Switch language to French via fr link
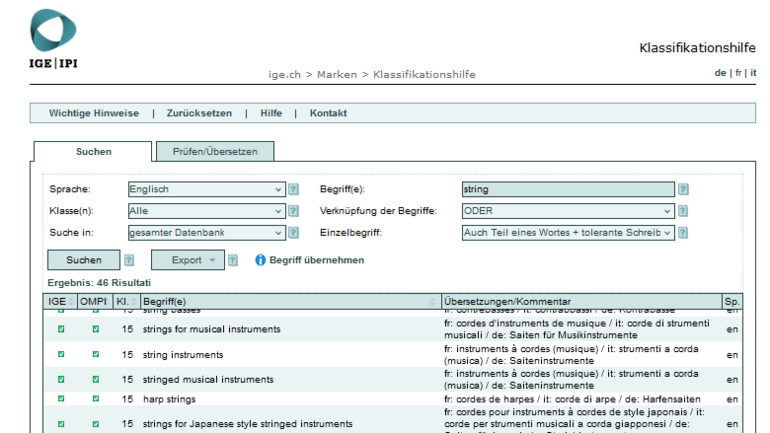The width and height of the screenshot is (770, 433). click(738, 73)
